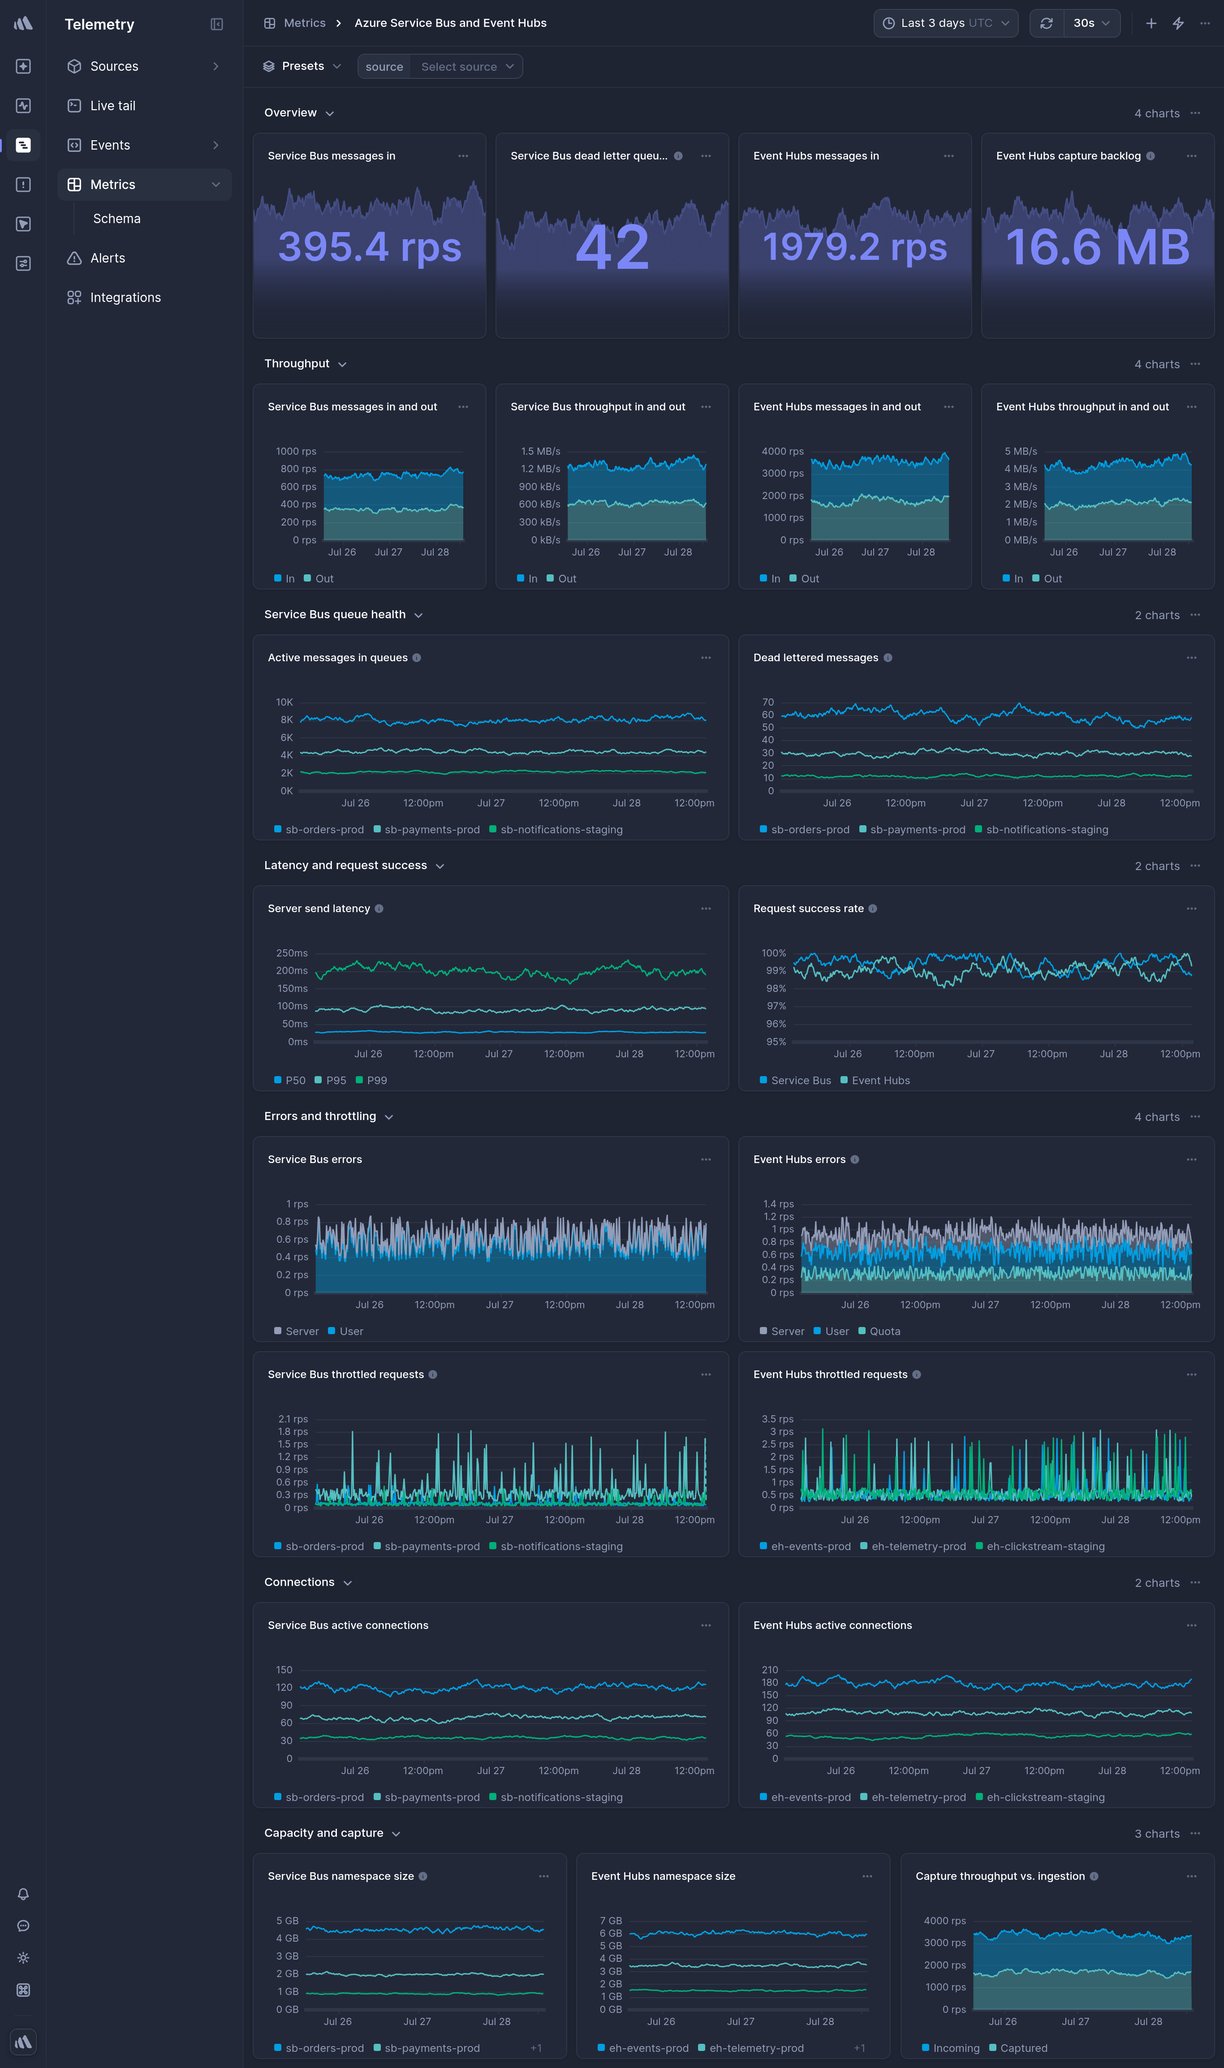Click the plus add icon in header
This screenshot has width=1224, height=2068.
[x=1151, y=23]
